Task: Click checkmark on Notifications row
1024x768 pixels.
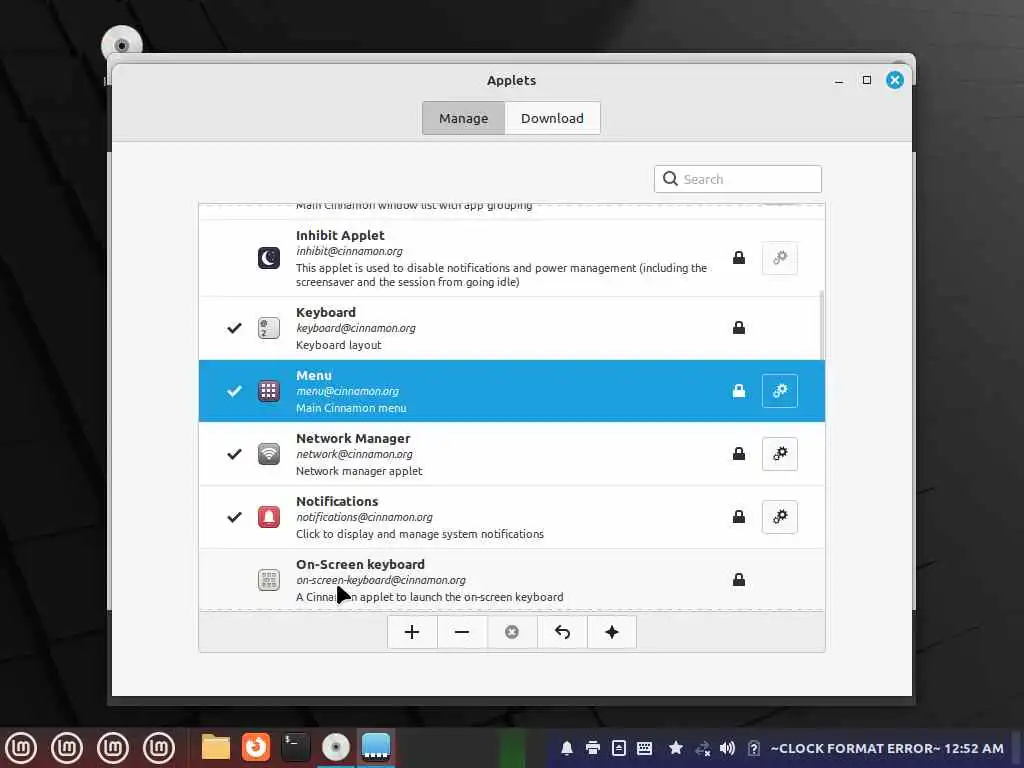Action: point(234,517)
